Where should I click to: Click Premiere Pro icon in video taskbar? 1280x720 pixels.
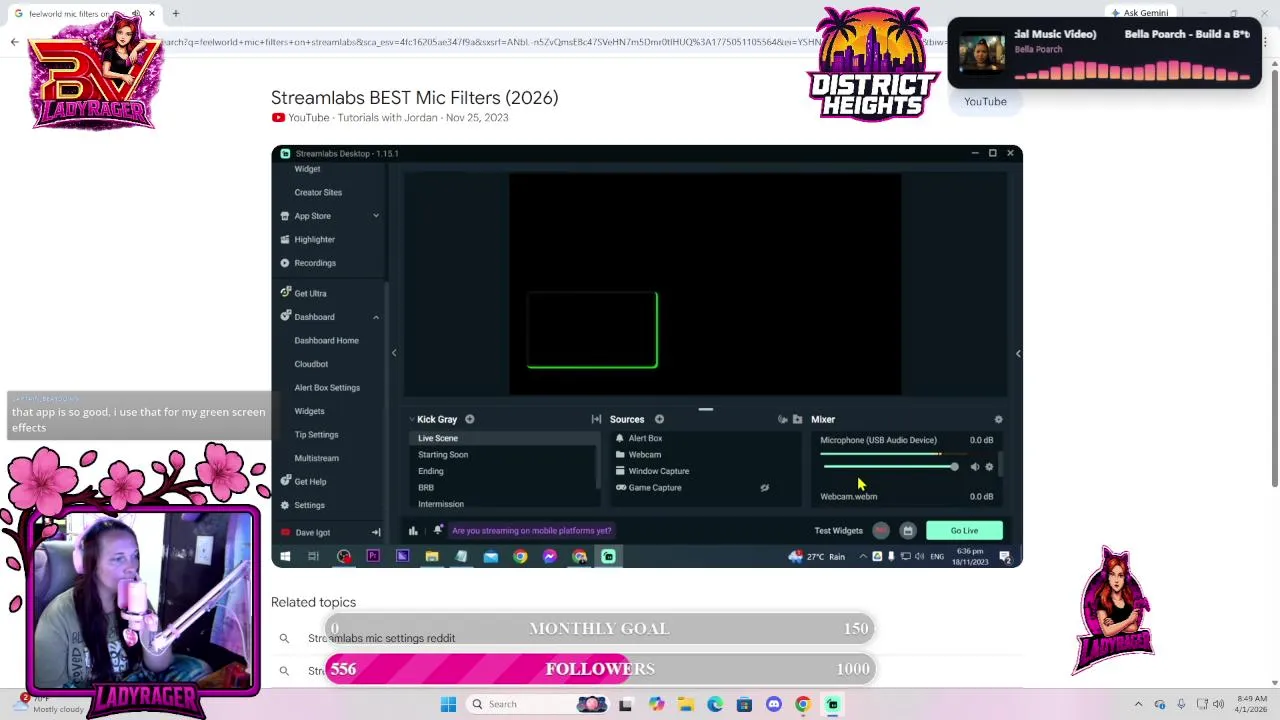[x=373, y=556]
